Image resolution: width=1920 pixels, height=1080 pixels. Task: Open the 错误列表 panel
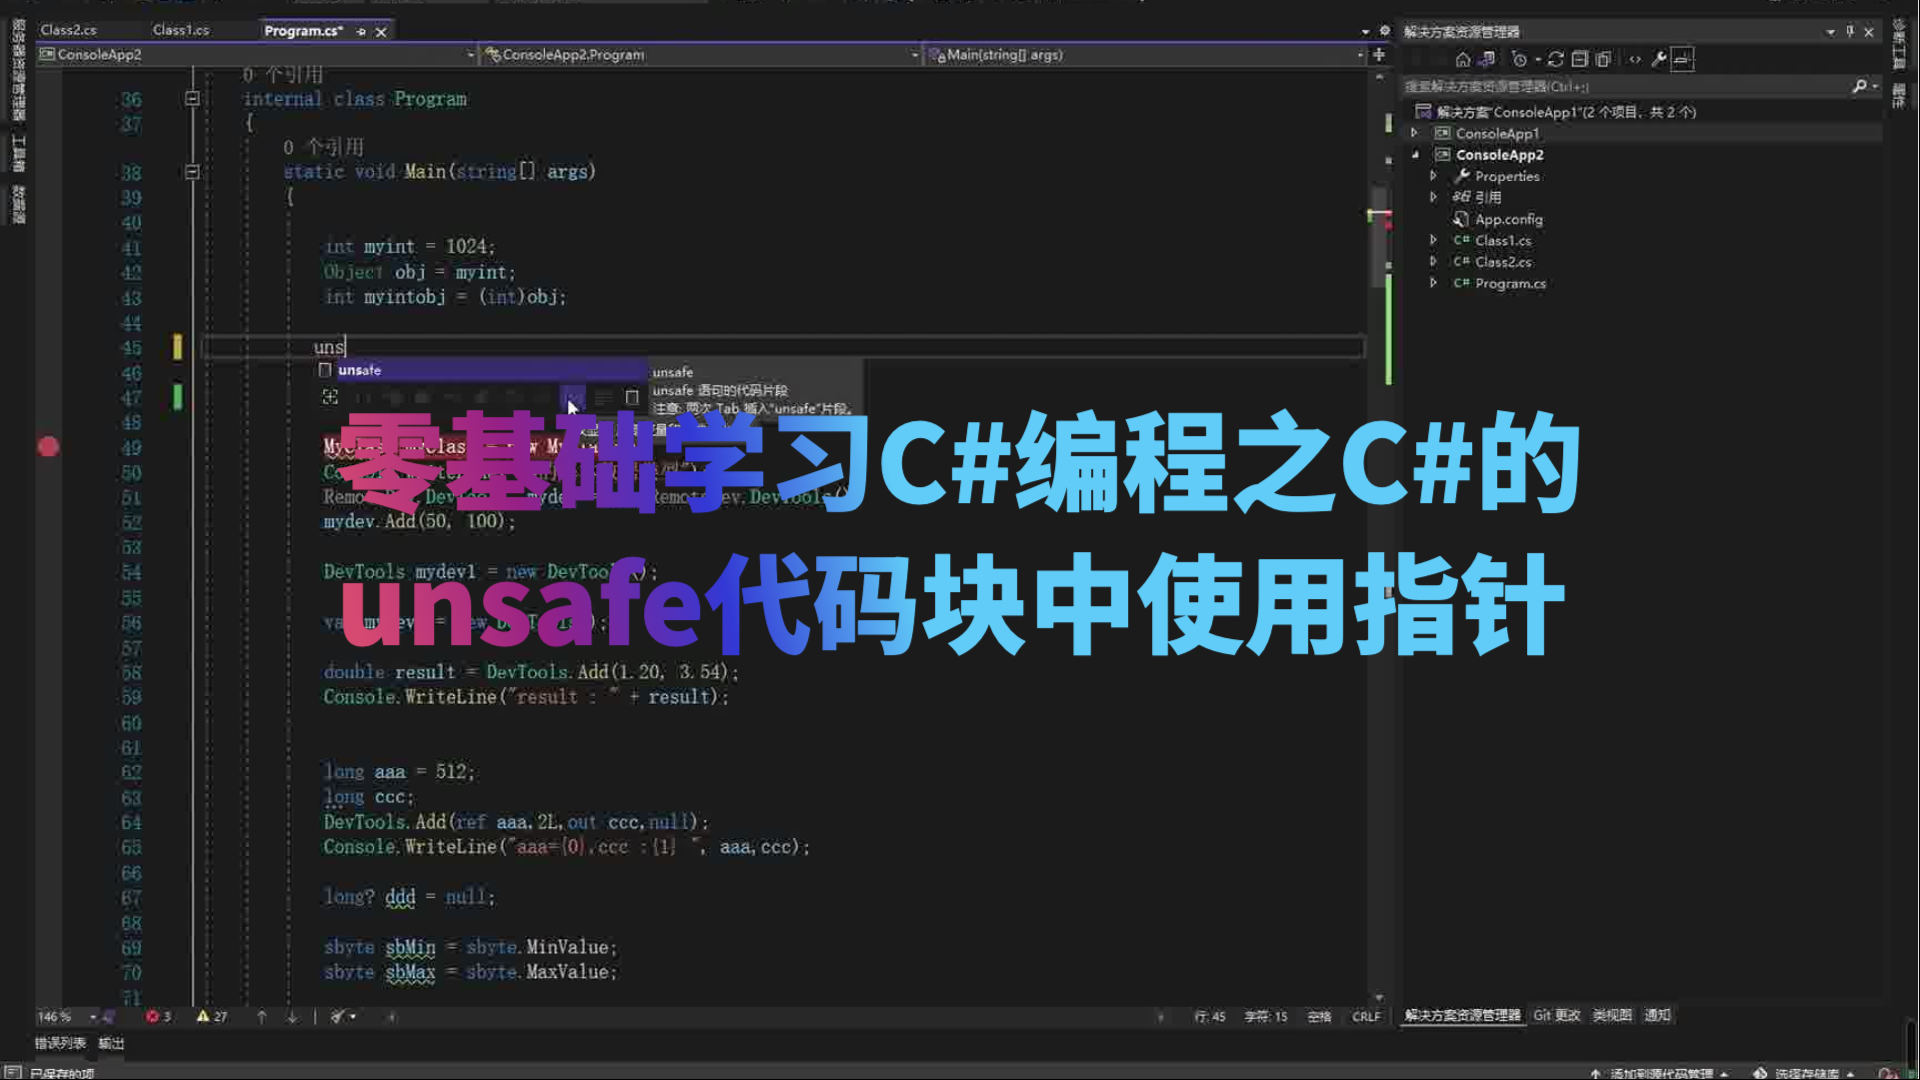[x=60, y=1043]
